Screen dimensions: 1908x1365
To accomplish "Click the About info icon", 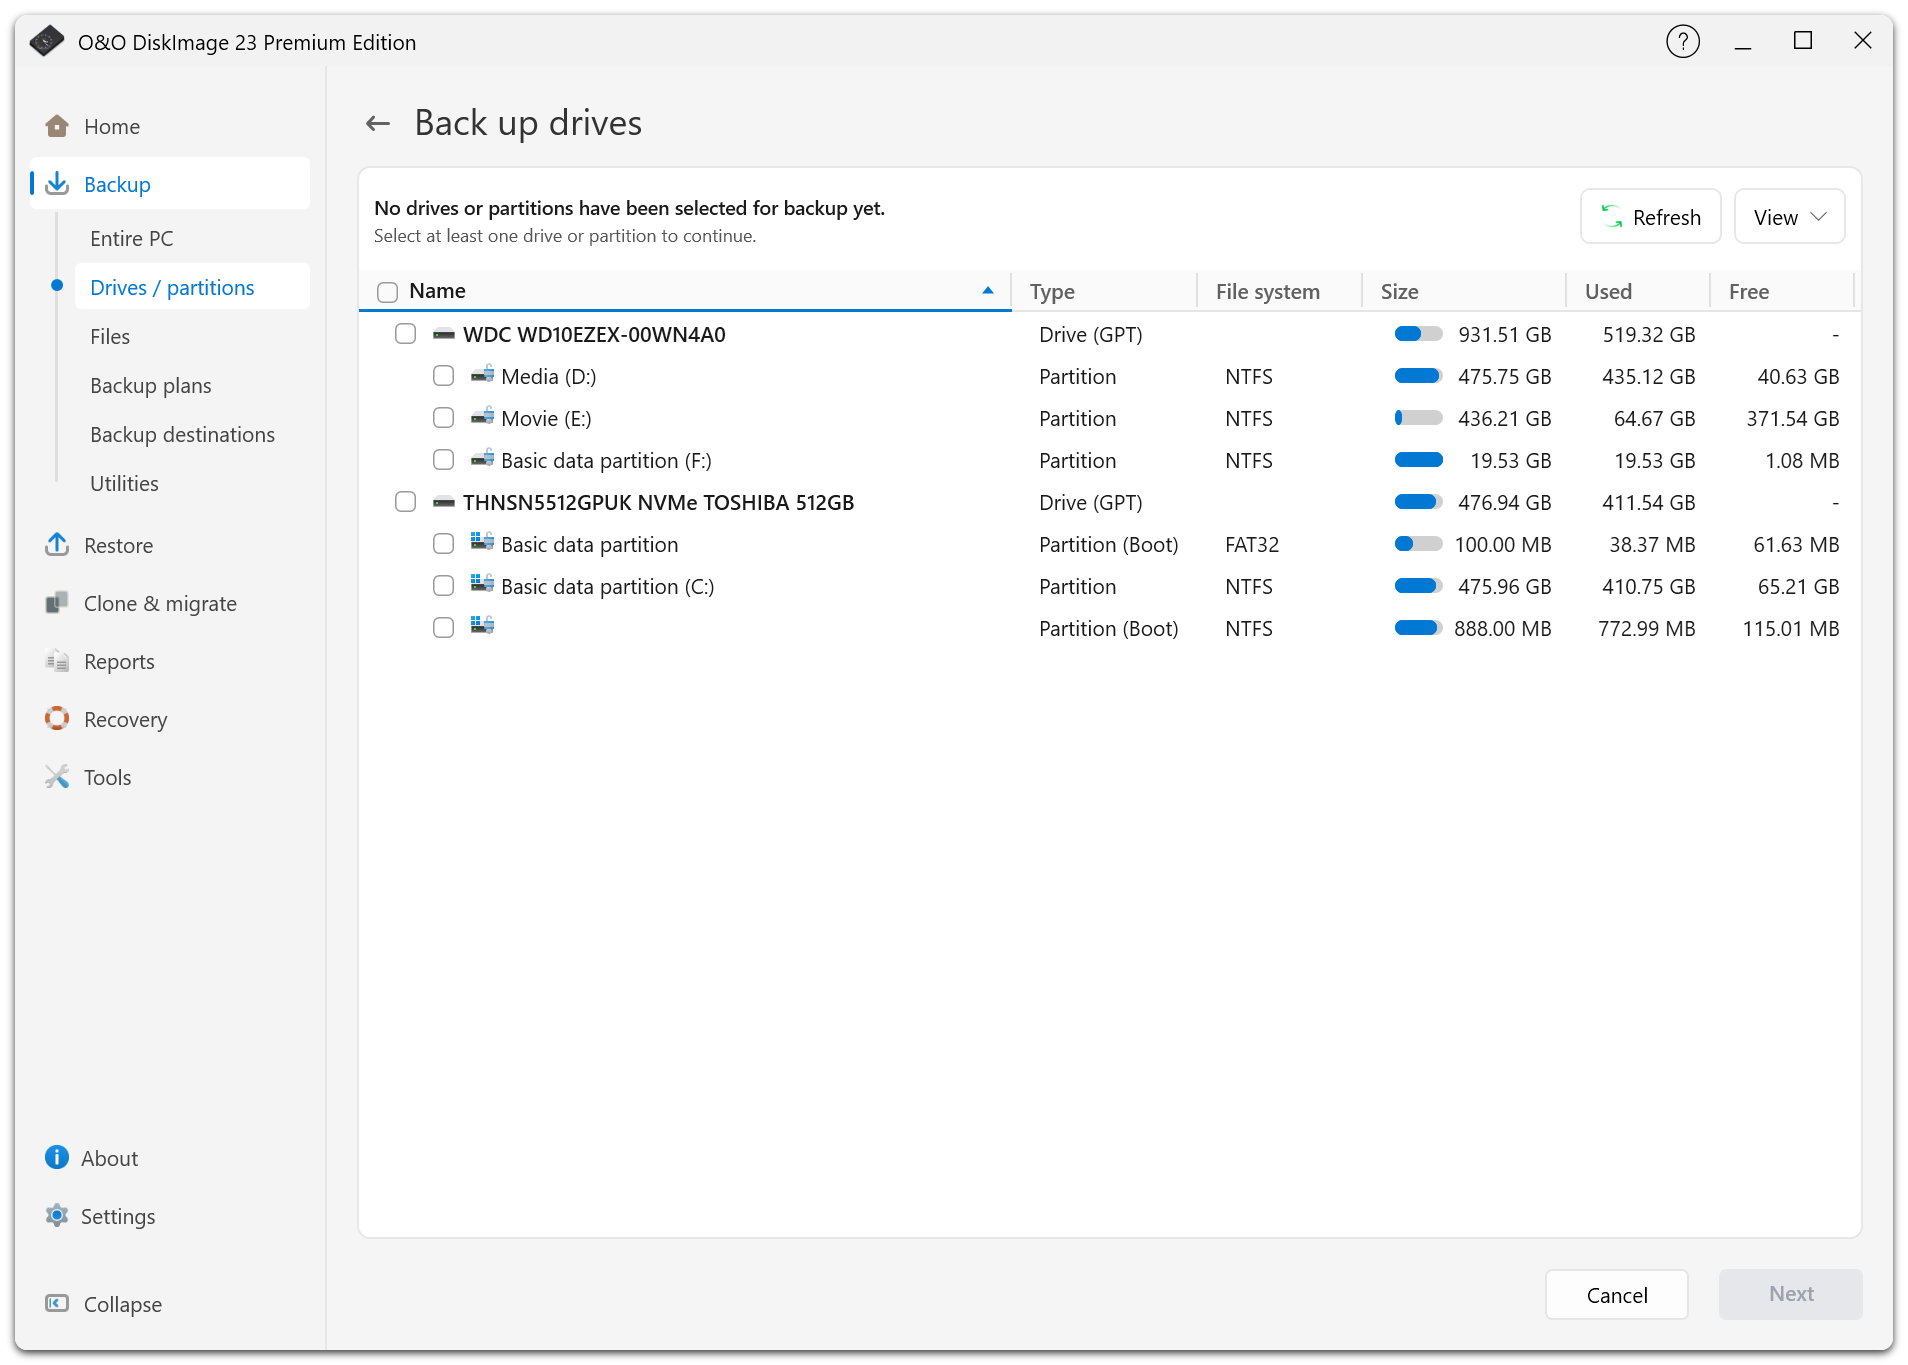I will click(57, 1158).
